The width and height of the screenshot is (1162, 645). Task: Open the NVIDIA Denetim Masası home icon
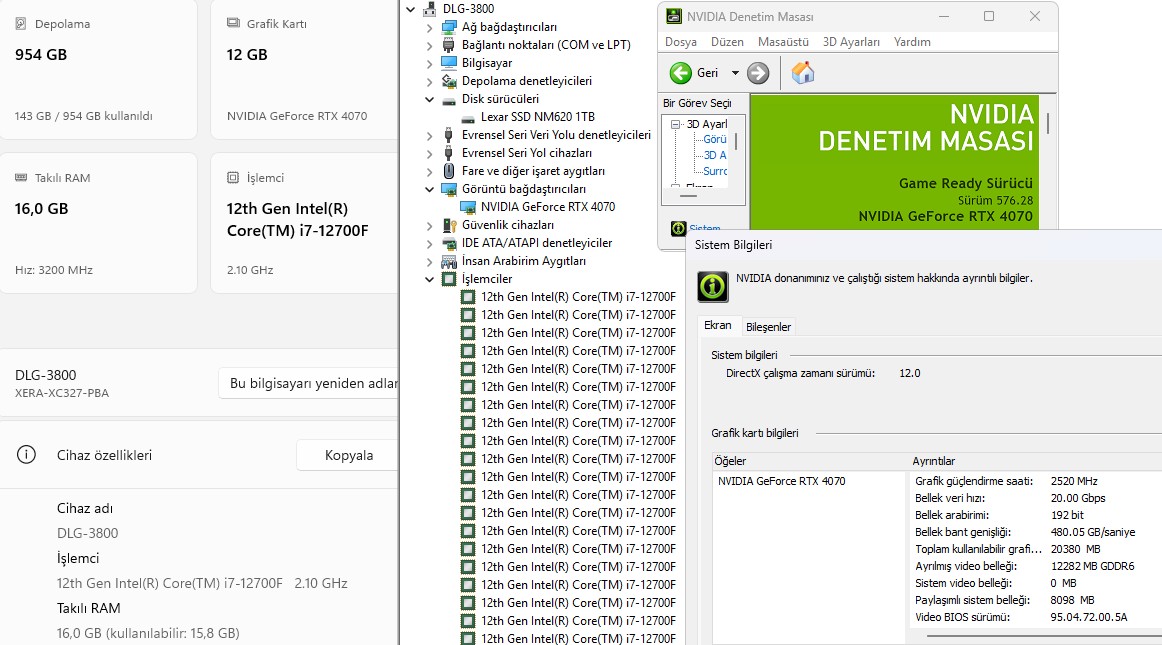click(x=803, y=73)
